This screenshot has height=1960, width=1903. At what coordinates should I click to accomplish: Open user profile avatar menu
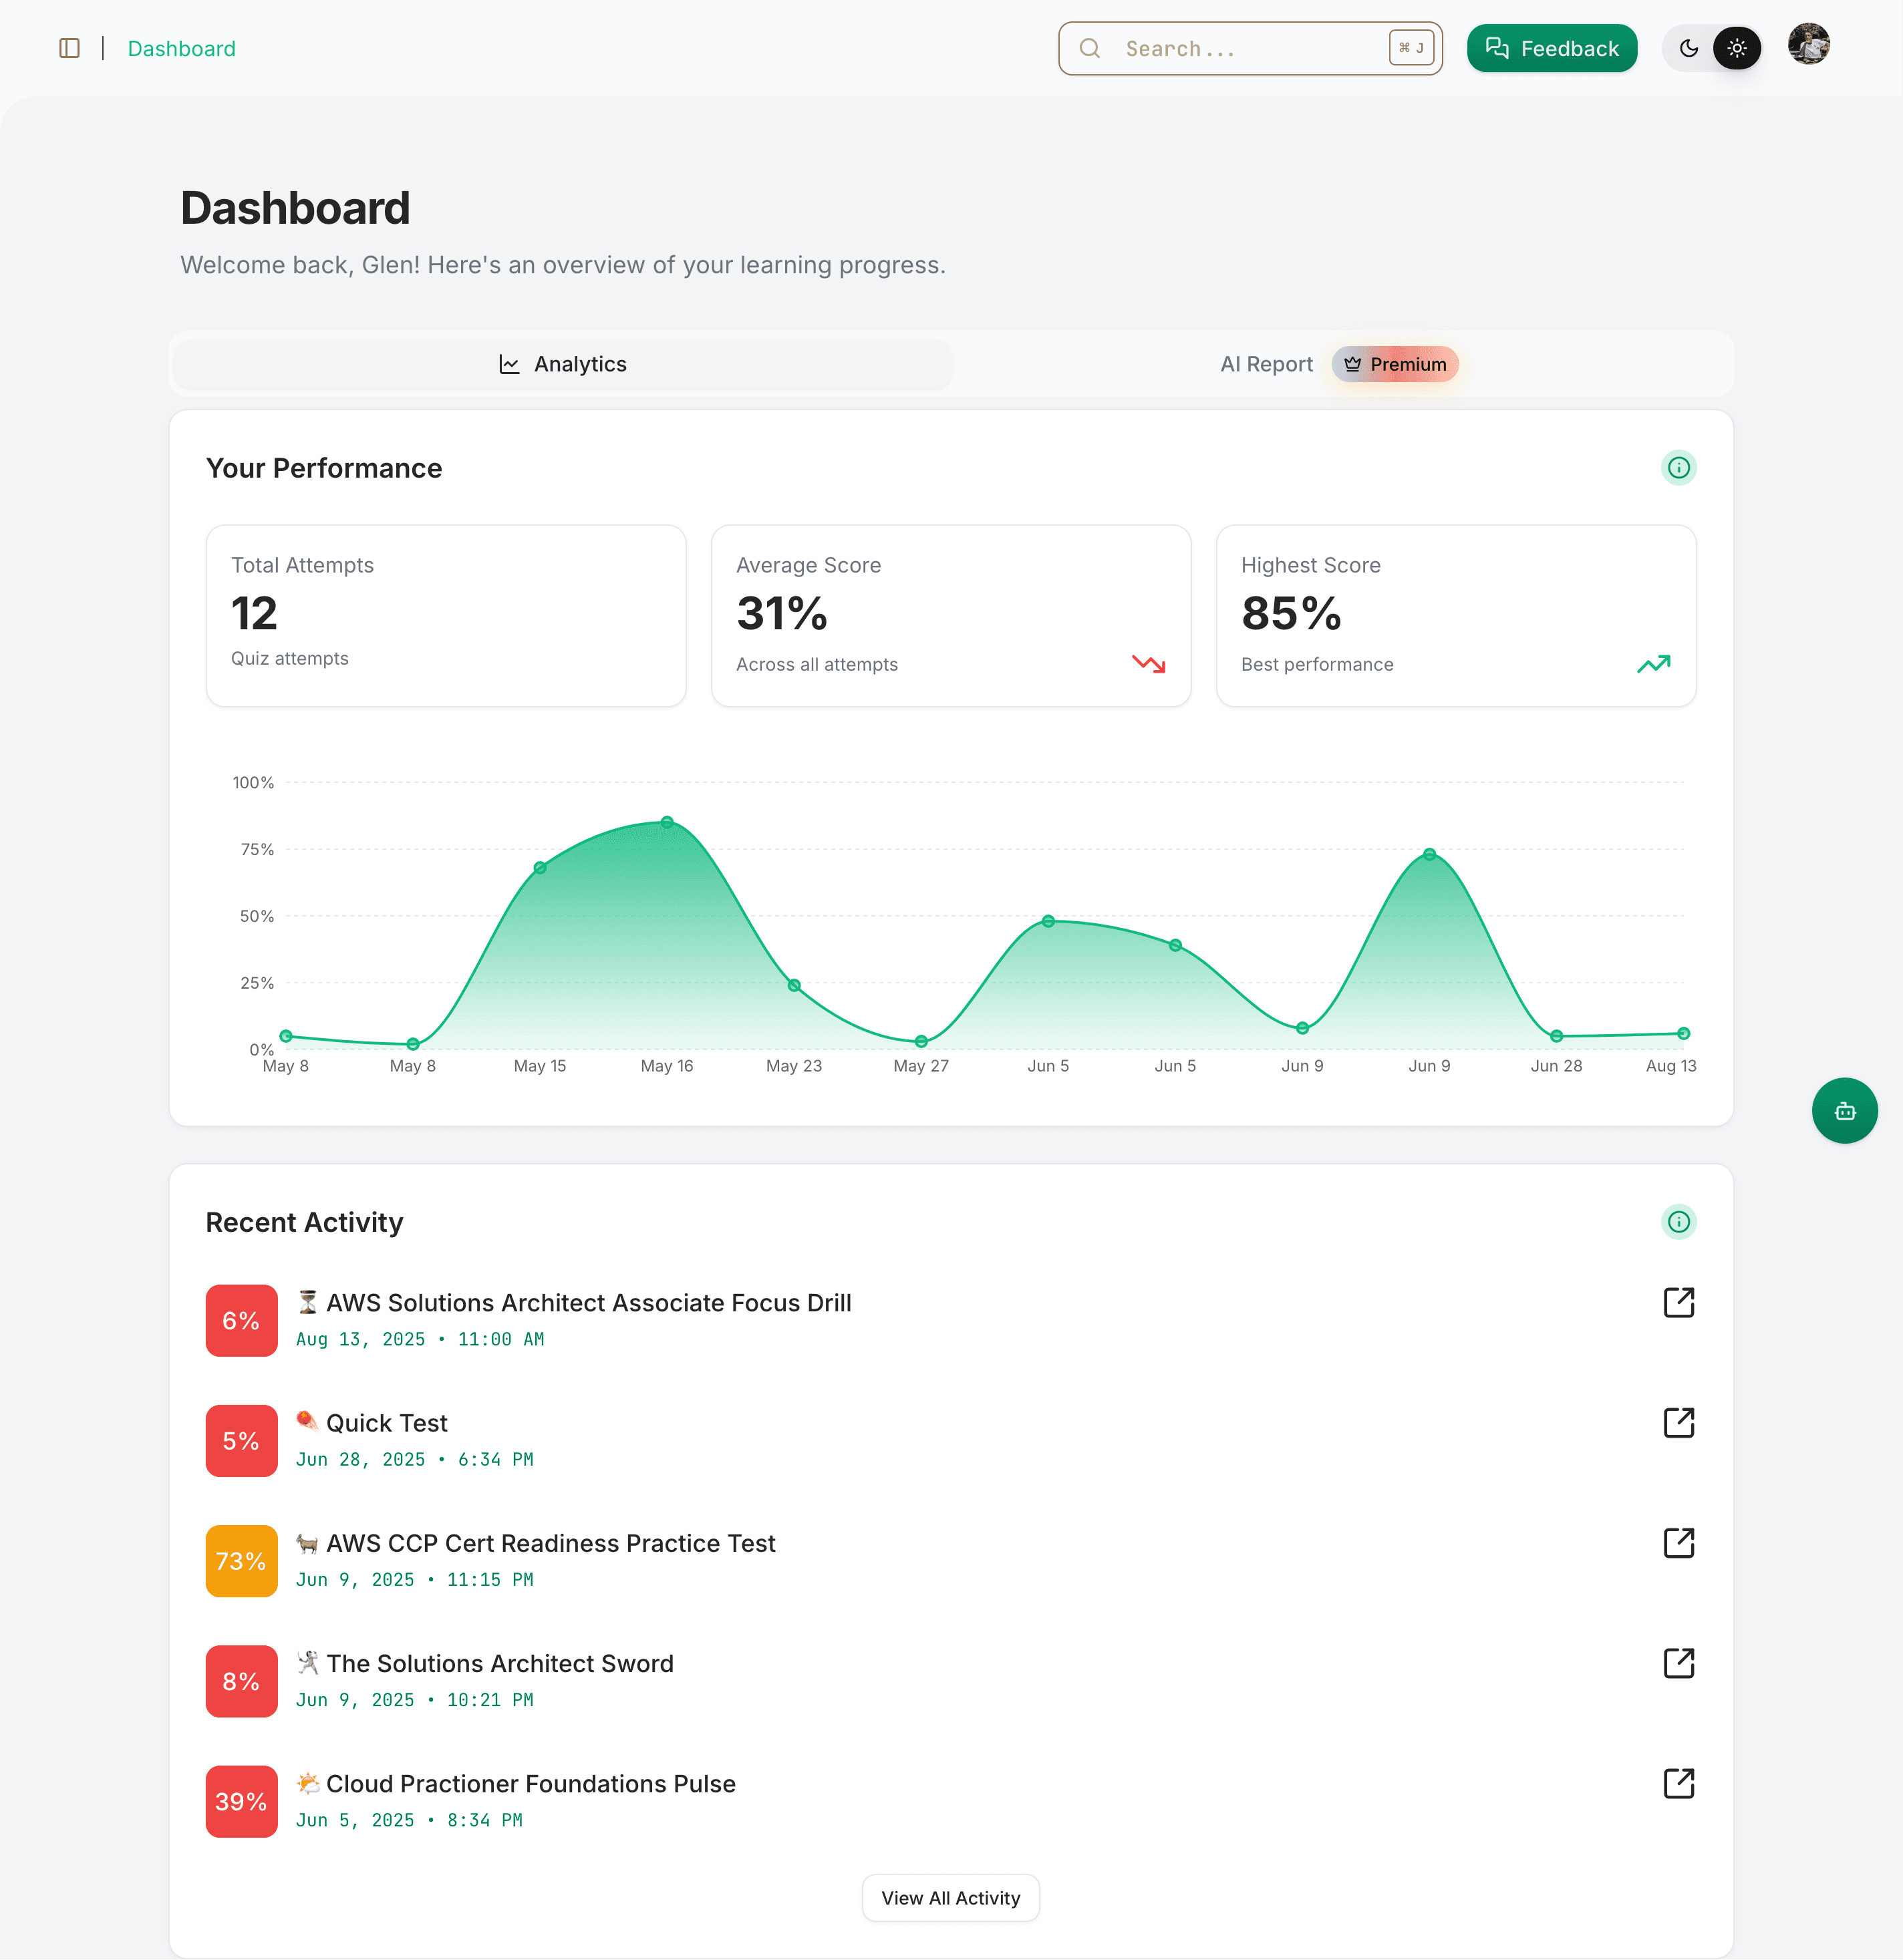coord(1808,45)
